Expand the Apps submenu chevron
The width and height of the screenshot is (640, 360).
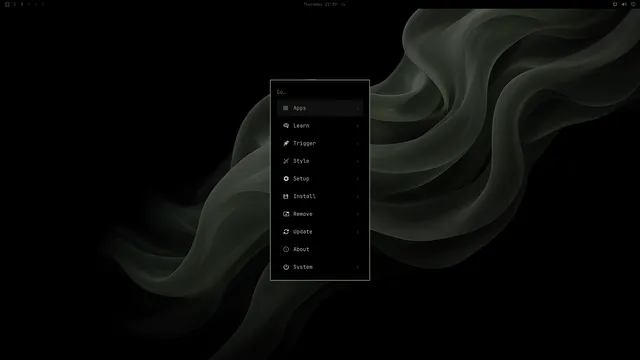(x=358, y=109)
